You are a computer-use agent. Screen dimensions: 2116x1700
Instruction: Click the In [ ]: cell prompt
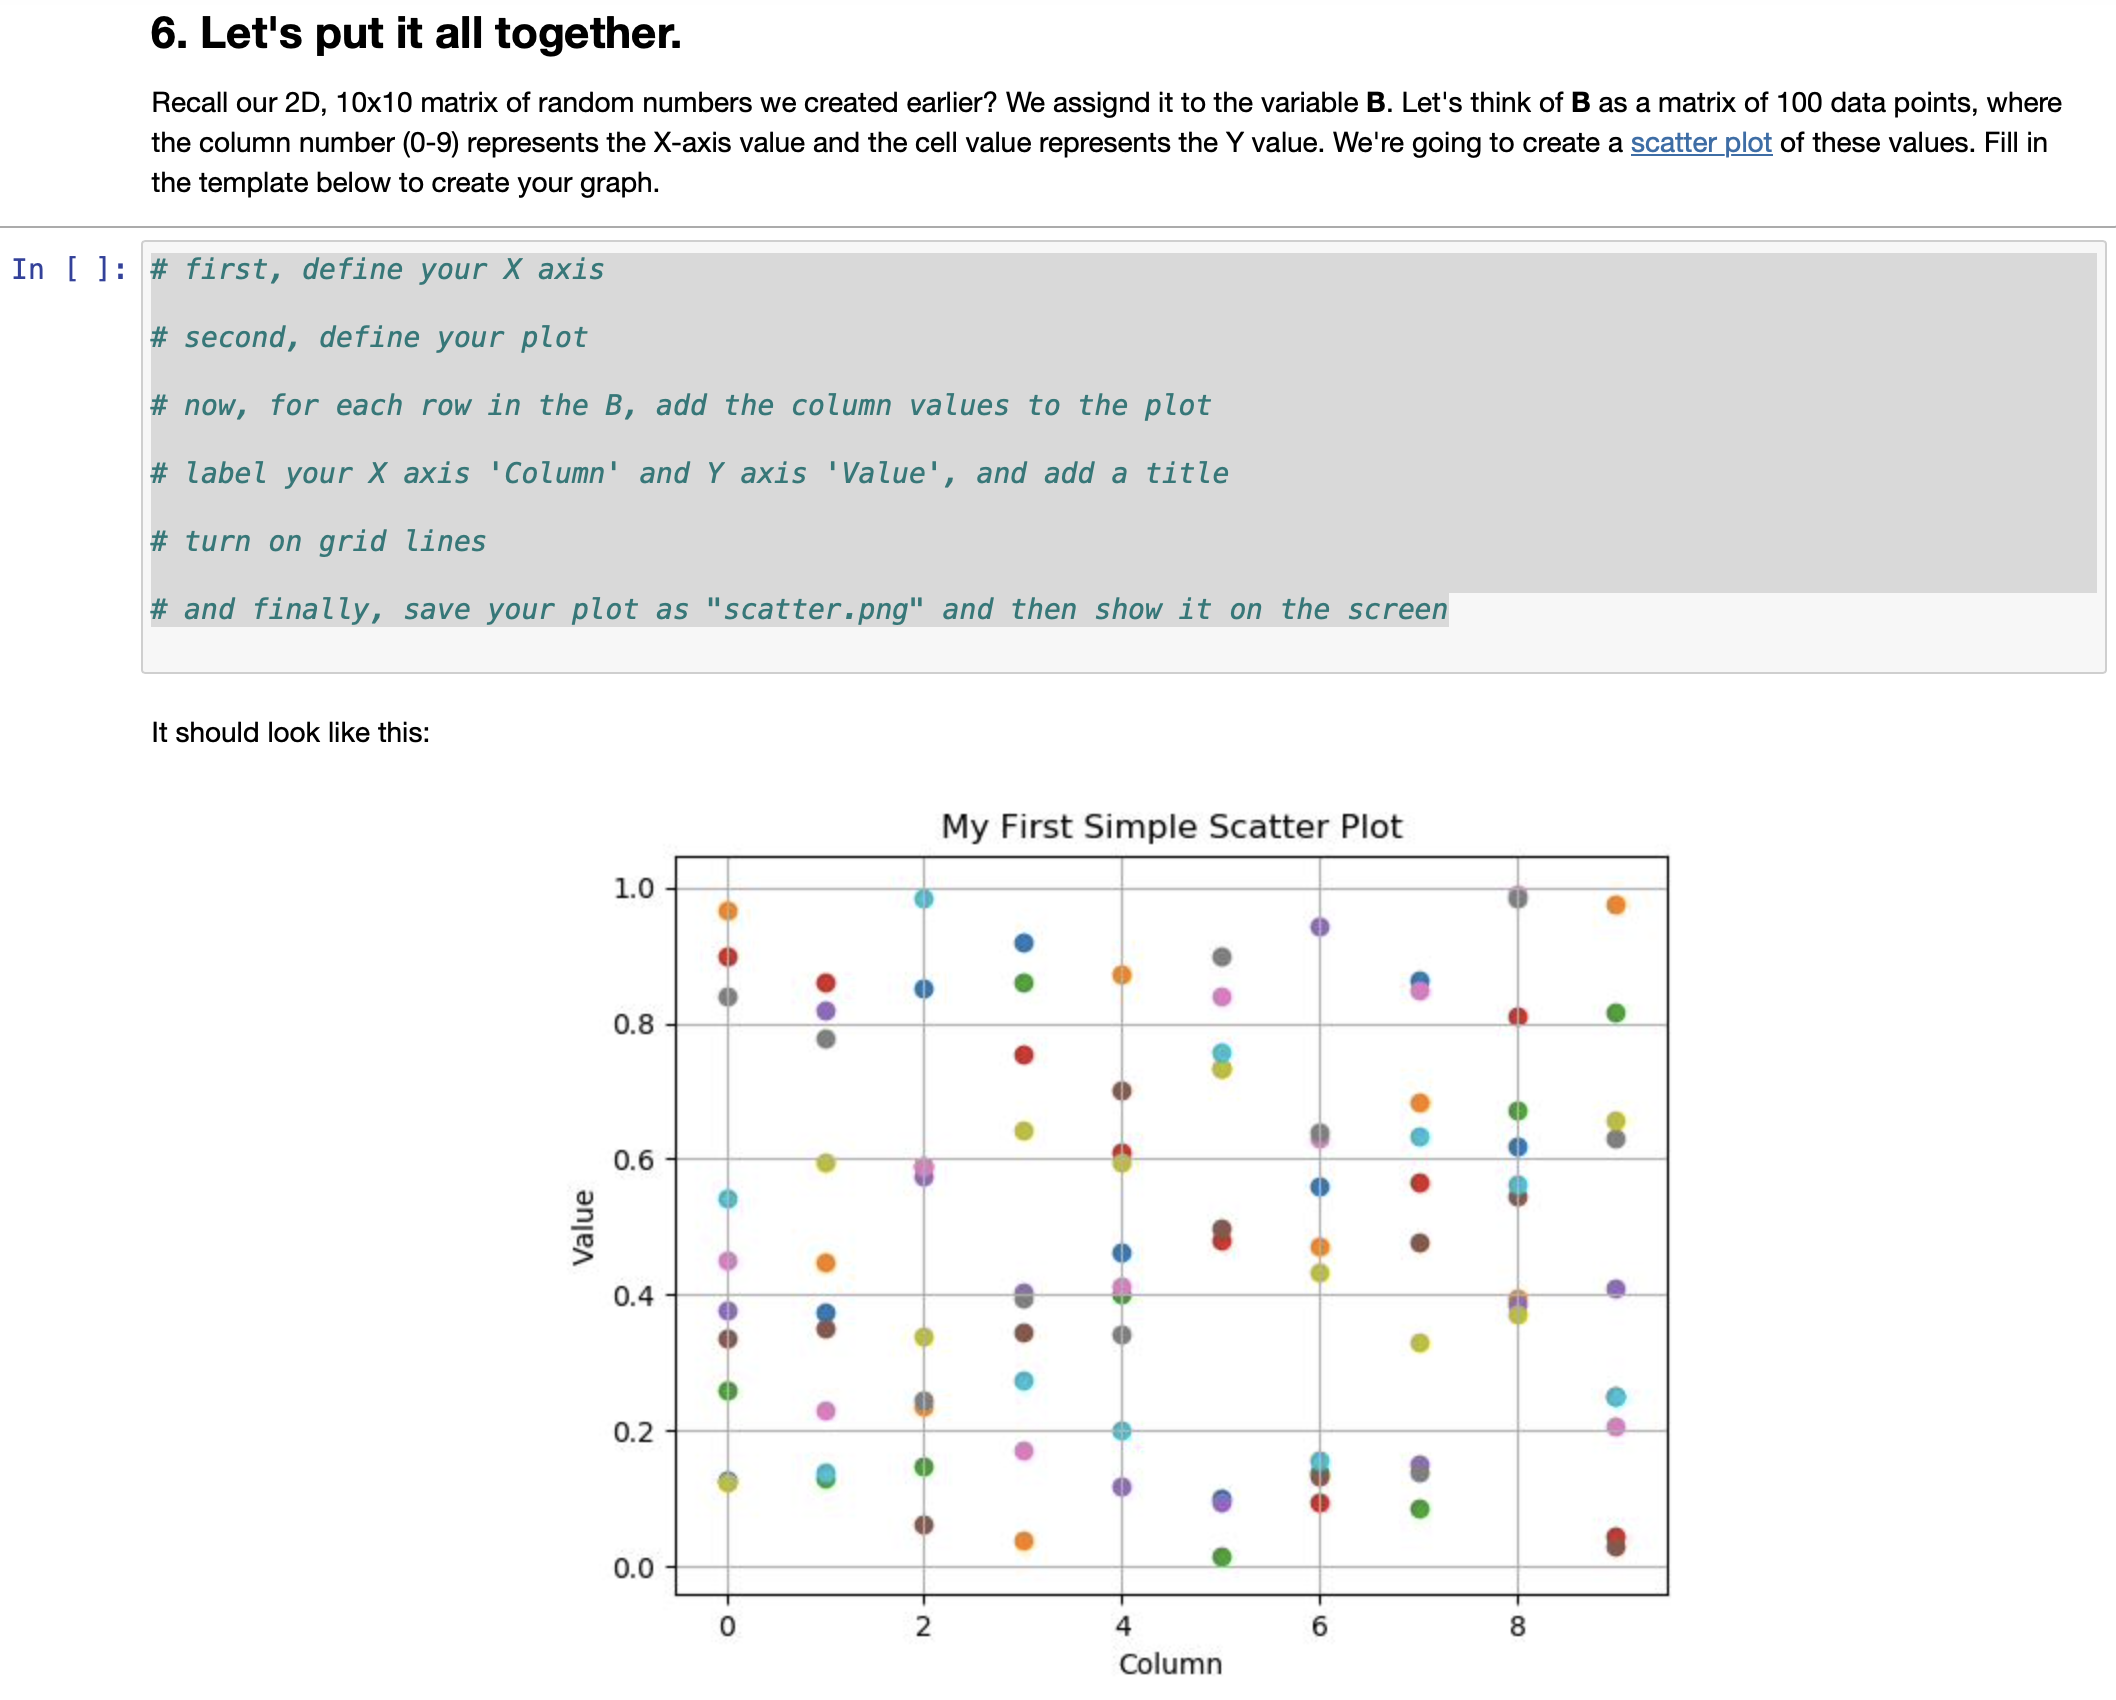pos(69,269)
